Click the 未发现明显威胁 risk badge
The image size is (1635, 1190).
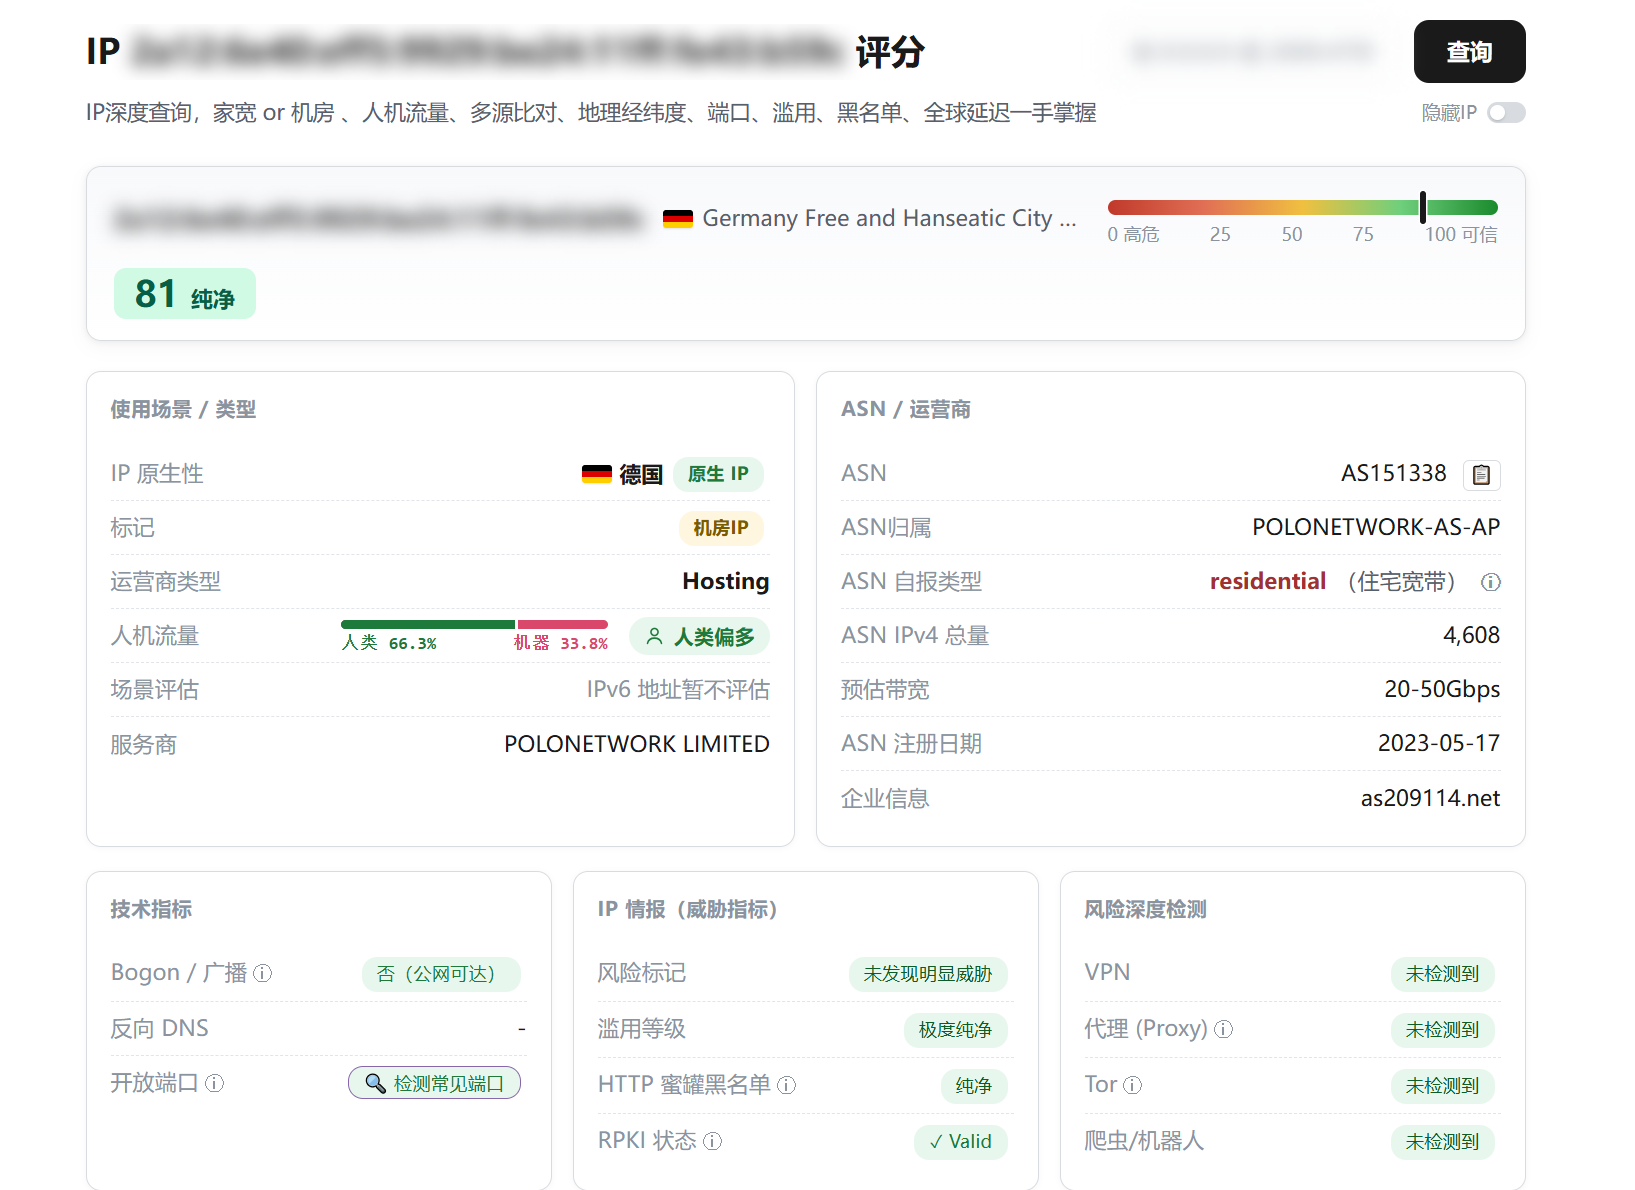pos(928,974)
